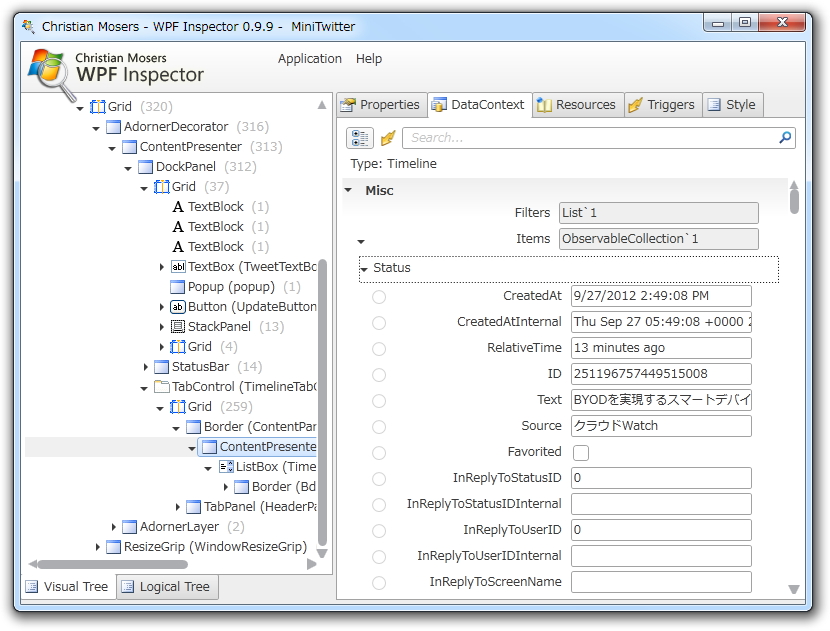This screenshot has height=631, width=830.
Task: Click the property panel scroll-down arrow
Action: tap(793, 589)
